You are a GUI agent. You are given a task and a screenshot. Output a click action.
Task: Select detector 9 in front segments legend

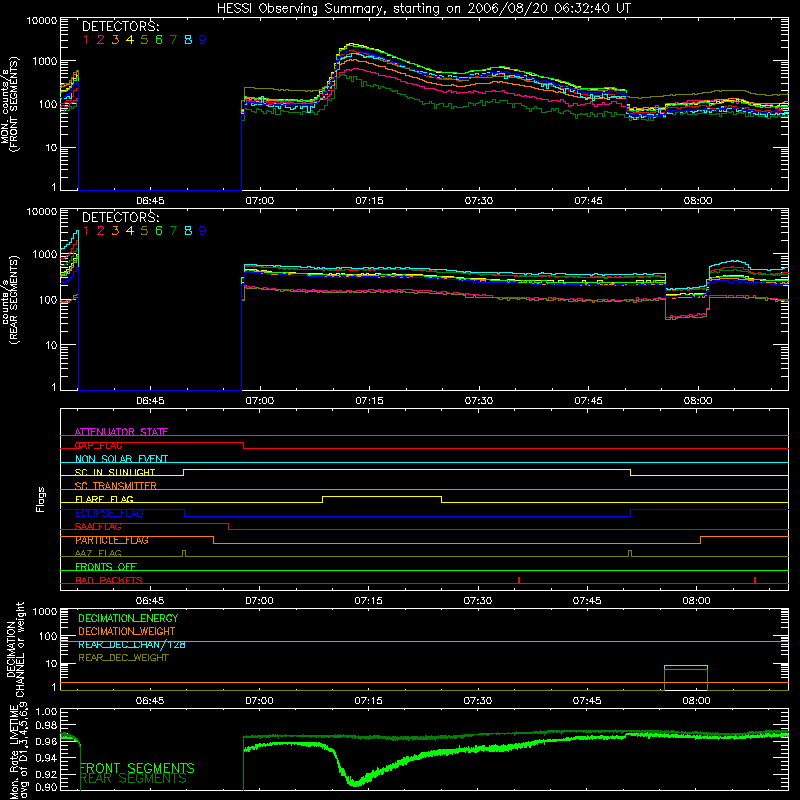pos(203,40)
